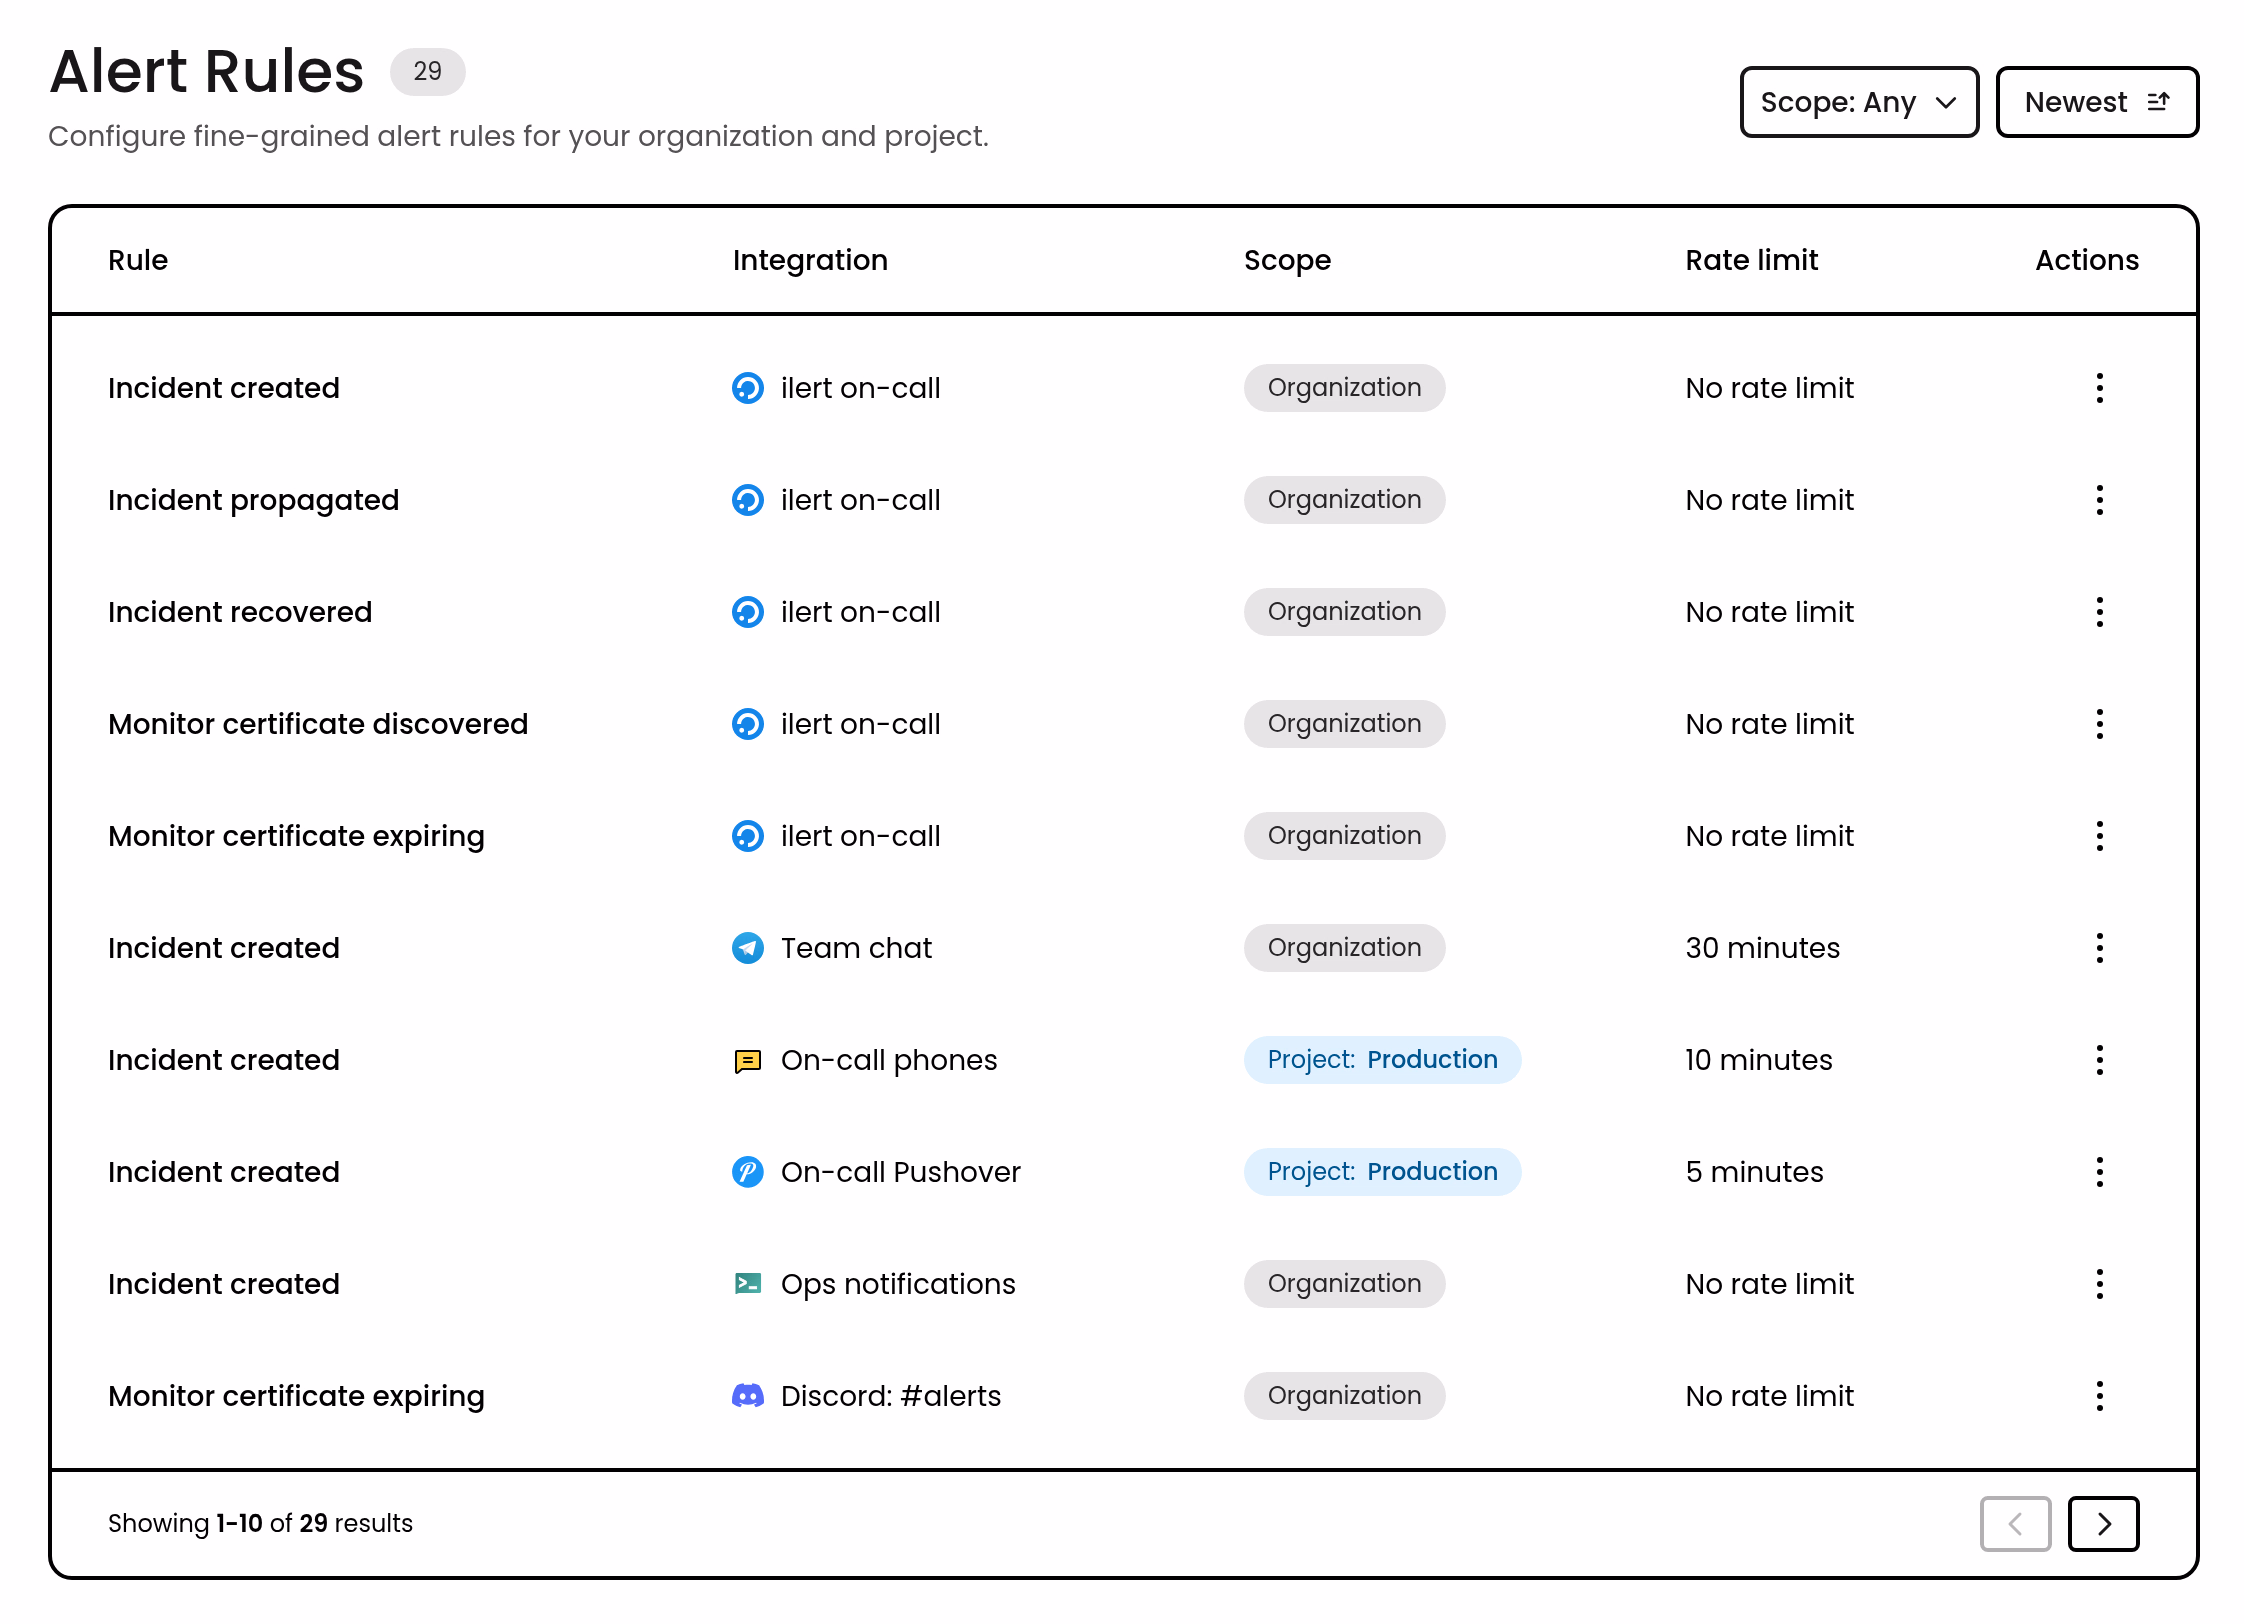
Task: Click the Discord icon beside #alerts
Action: tap(748, 1396)
